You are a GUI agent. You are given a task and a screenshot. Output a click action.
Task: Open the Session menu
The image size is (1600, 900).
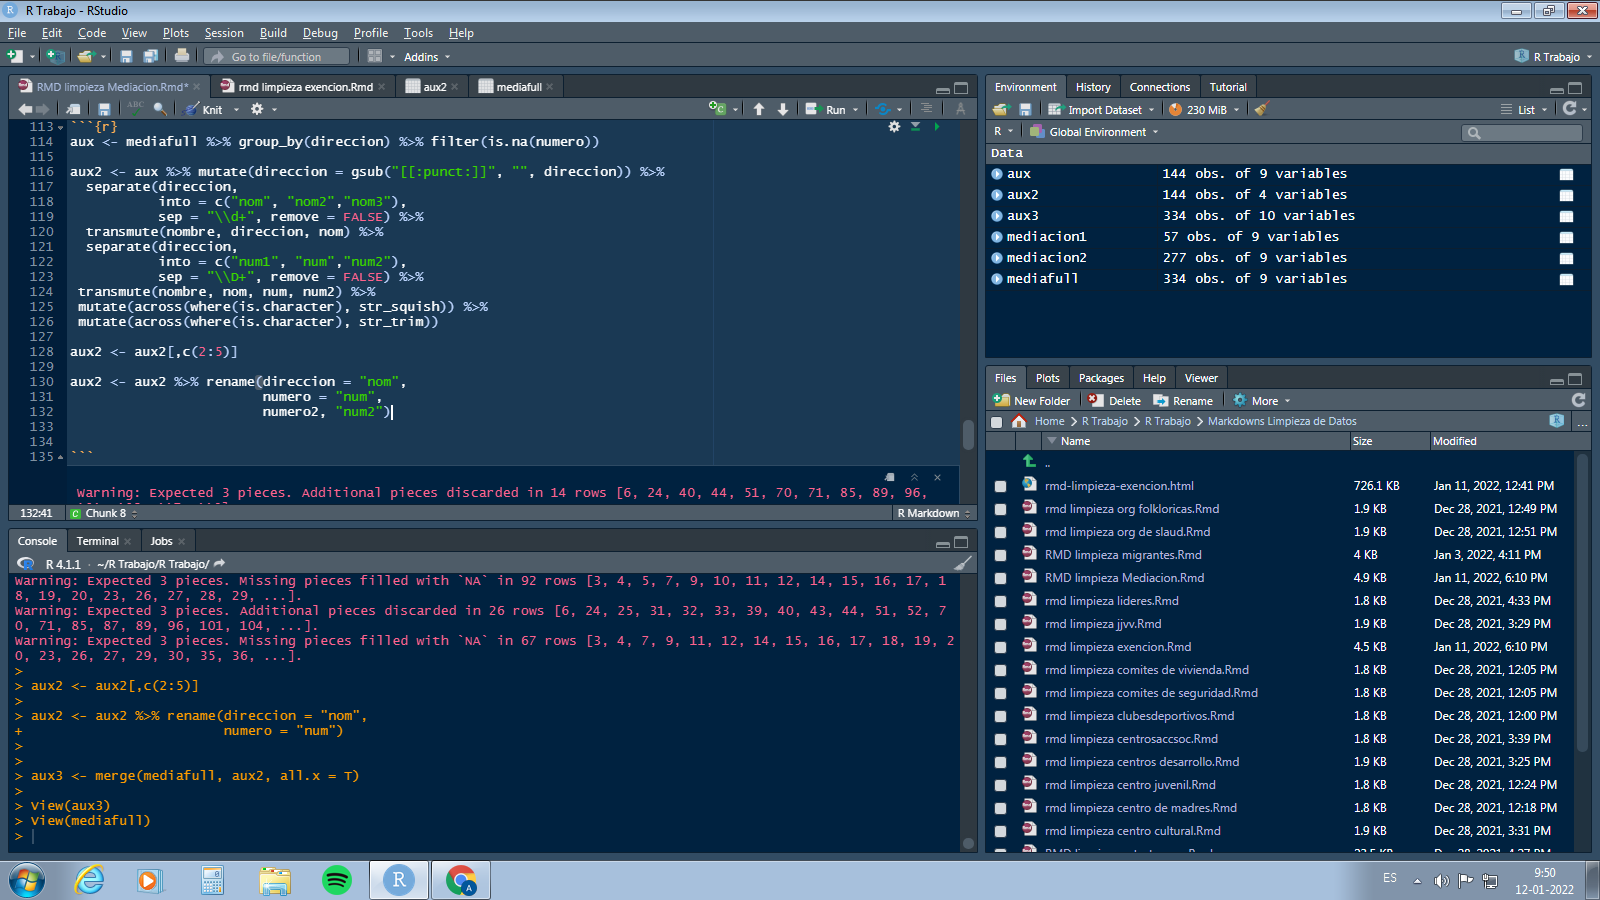coord(224,33)
